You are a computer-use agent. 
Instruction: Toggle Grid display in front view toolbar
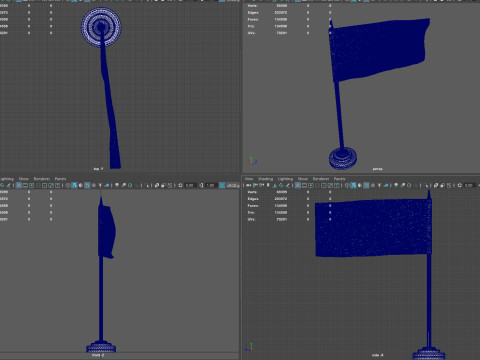19,185
